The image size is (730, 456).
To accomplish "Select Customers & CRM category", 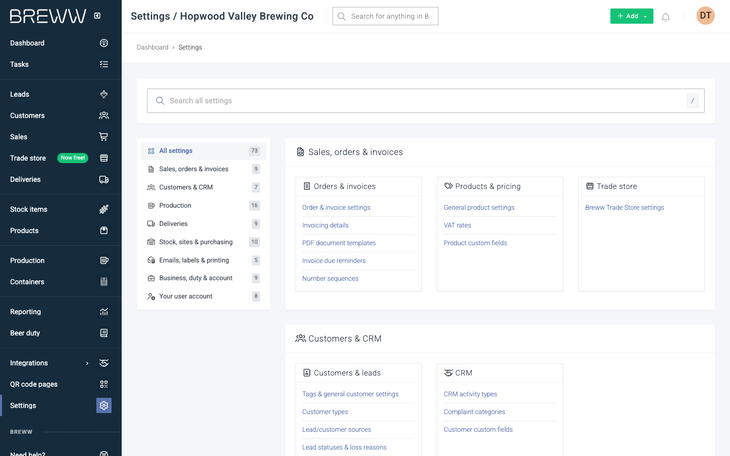I will click(x=203, y=187).
